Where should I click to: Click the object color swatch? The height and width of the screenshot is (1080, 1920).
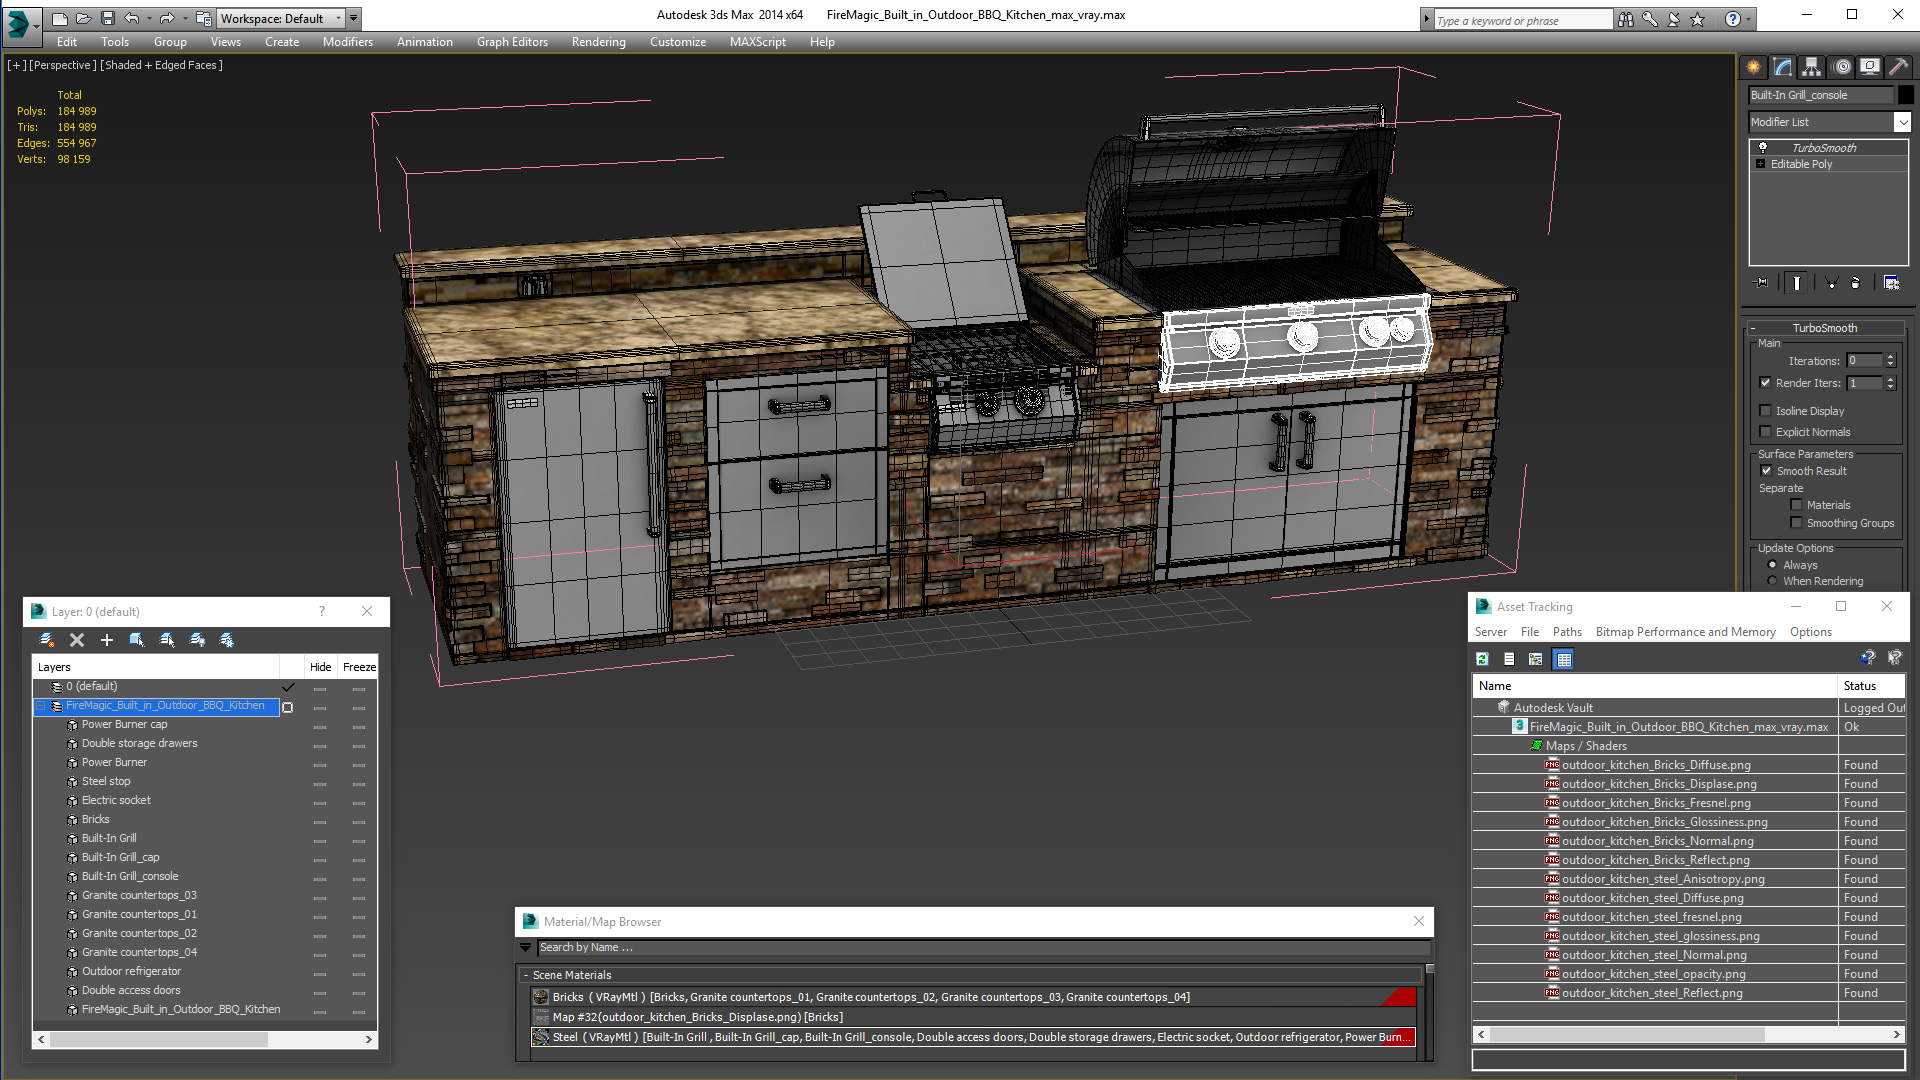click(x=1906, y=95)
